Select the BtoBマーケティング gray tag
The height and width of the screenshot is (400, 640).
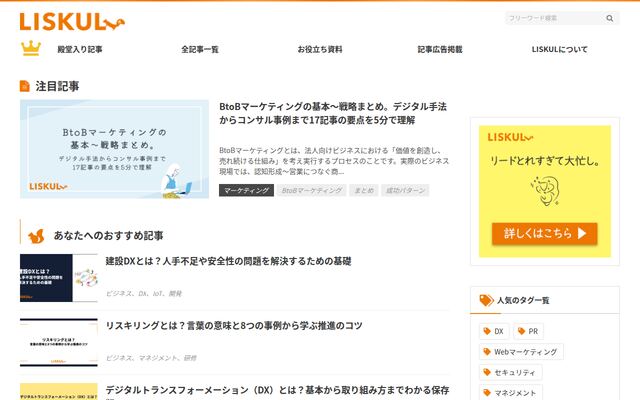pos(312,190)
